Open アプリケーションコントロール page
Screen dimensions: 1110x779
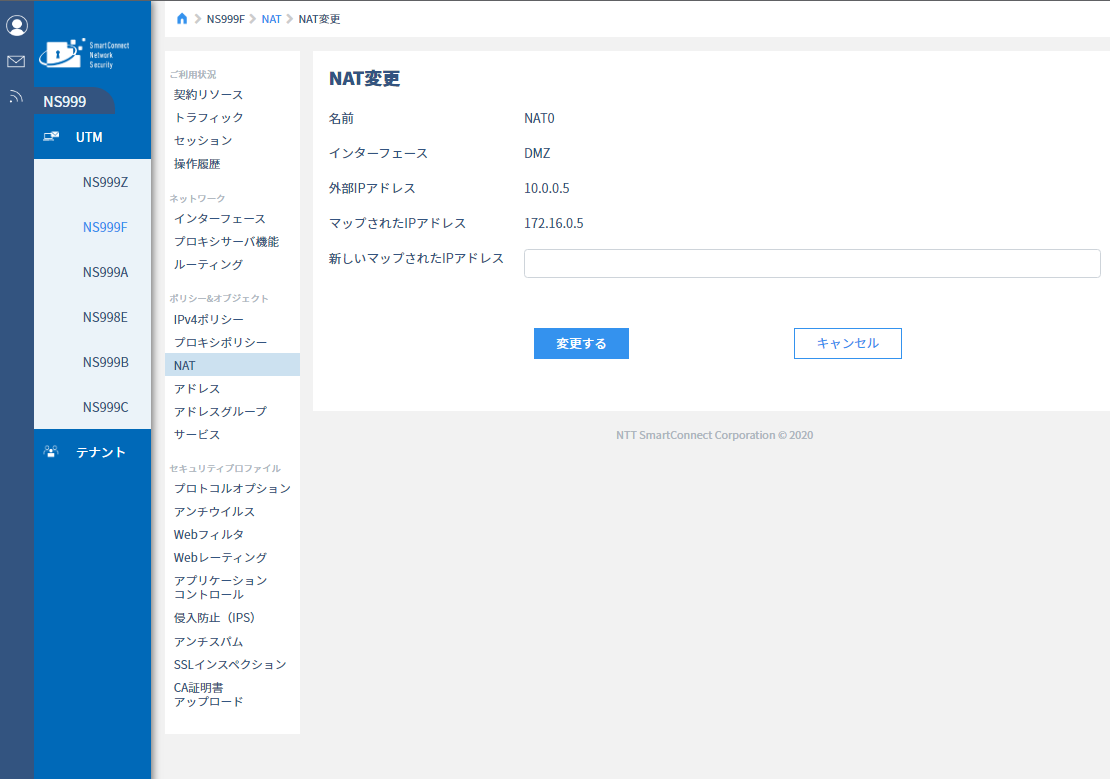pyautogui.click(x=220, y=587)
